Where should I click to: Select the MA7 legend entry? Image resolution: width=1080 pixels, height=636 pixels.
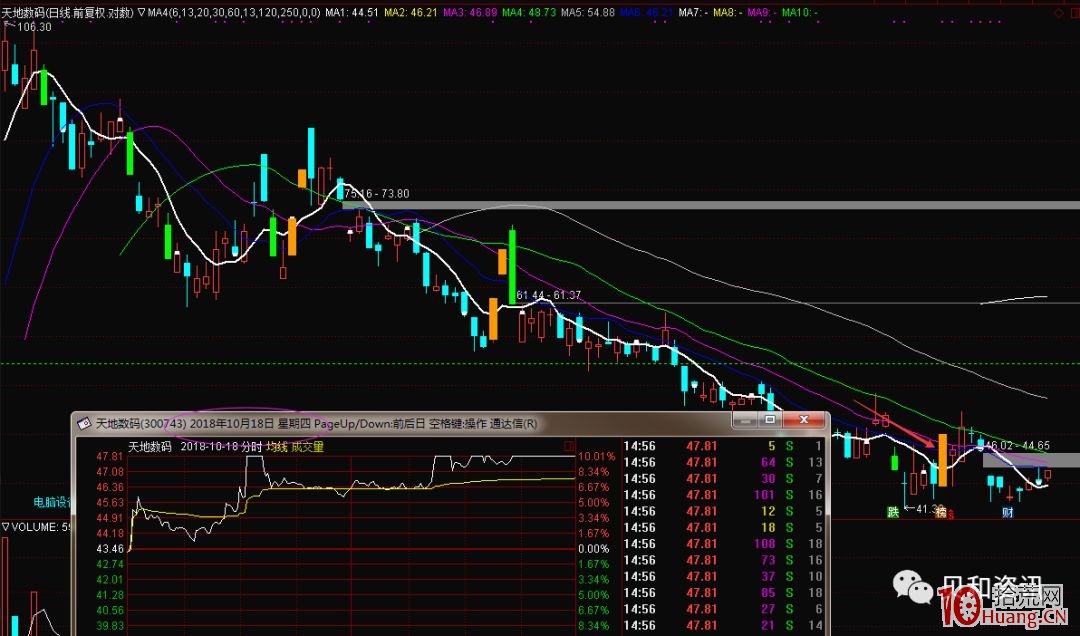[x=694, y=12]
